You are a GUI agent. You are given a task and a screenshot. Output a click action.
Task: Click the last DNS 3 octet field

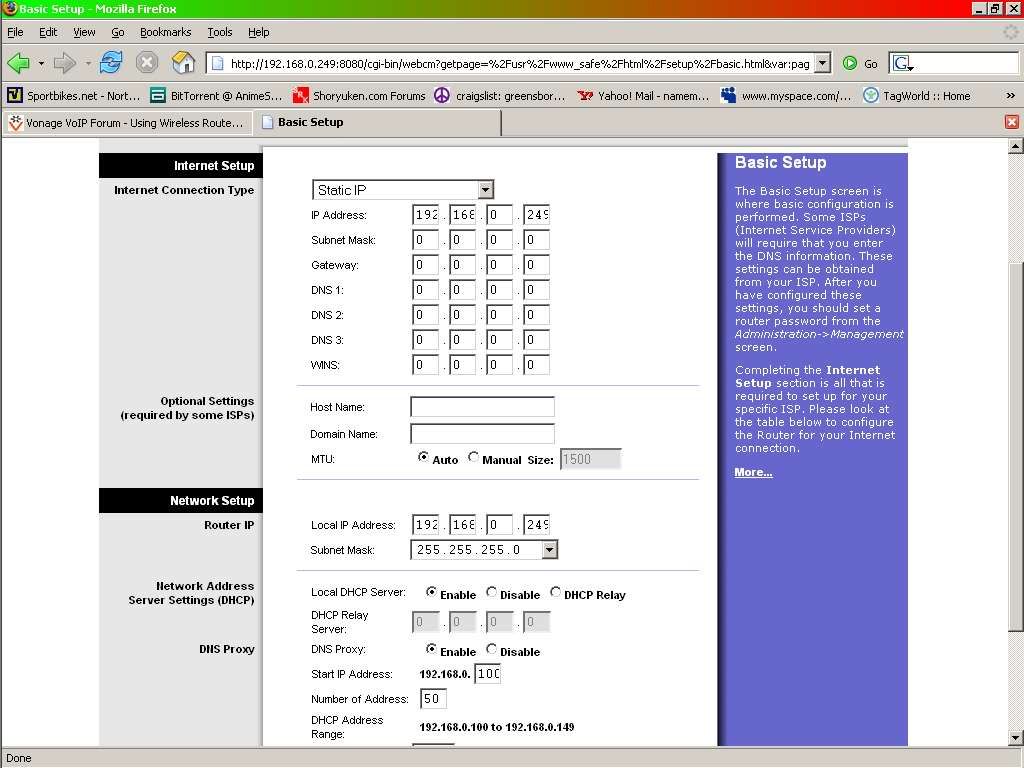tap(536, 340)
